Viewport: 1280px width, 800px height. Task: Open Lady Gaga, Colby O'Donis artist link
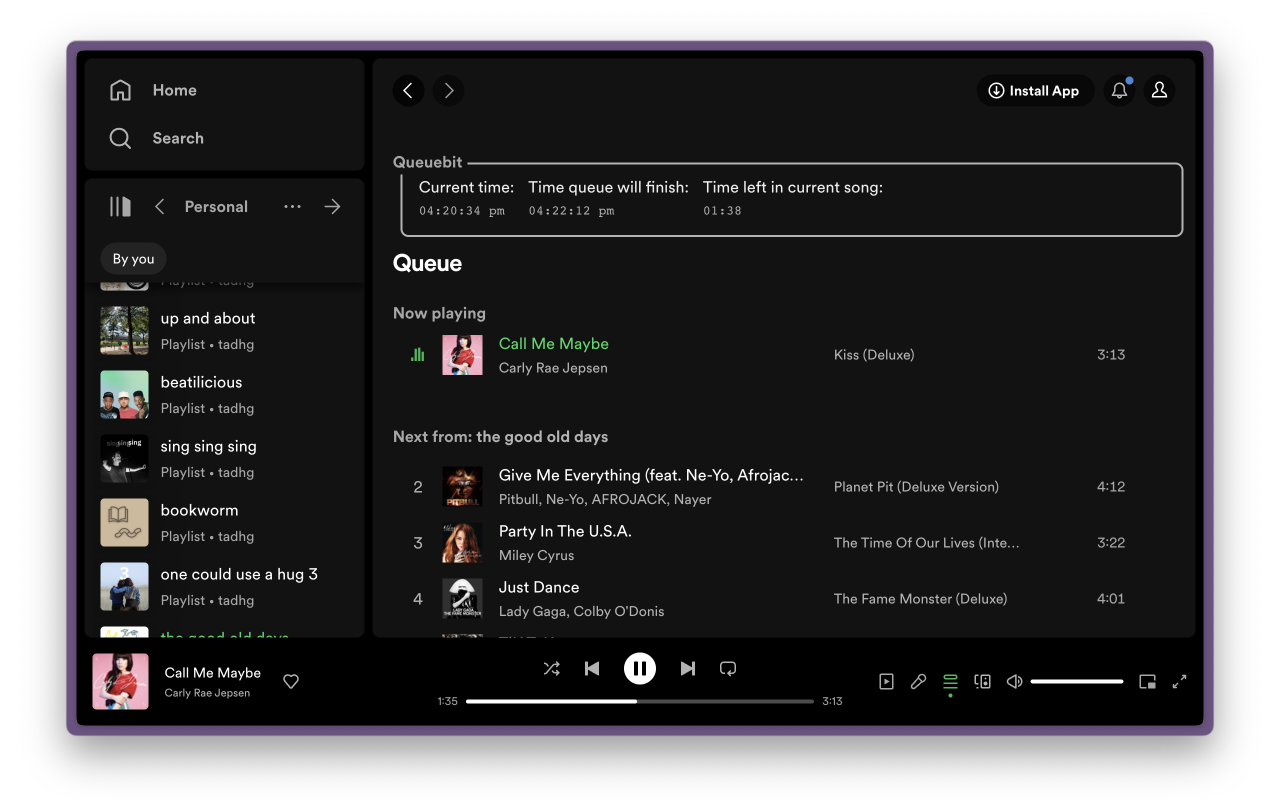click(581, 611)
